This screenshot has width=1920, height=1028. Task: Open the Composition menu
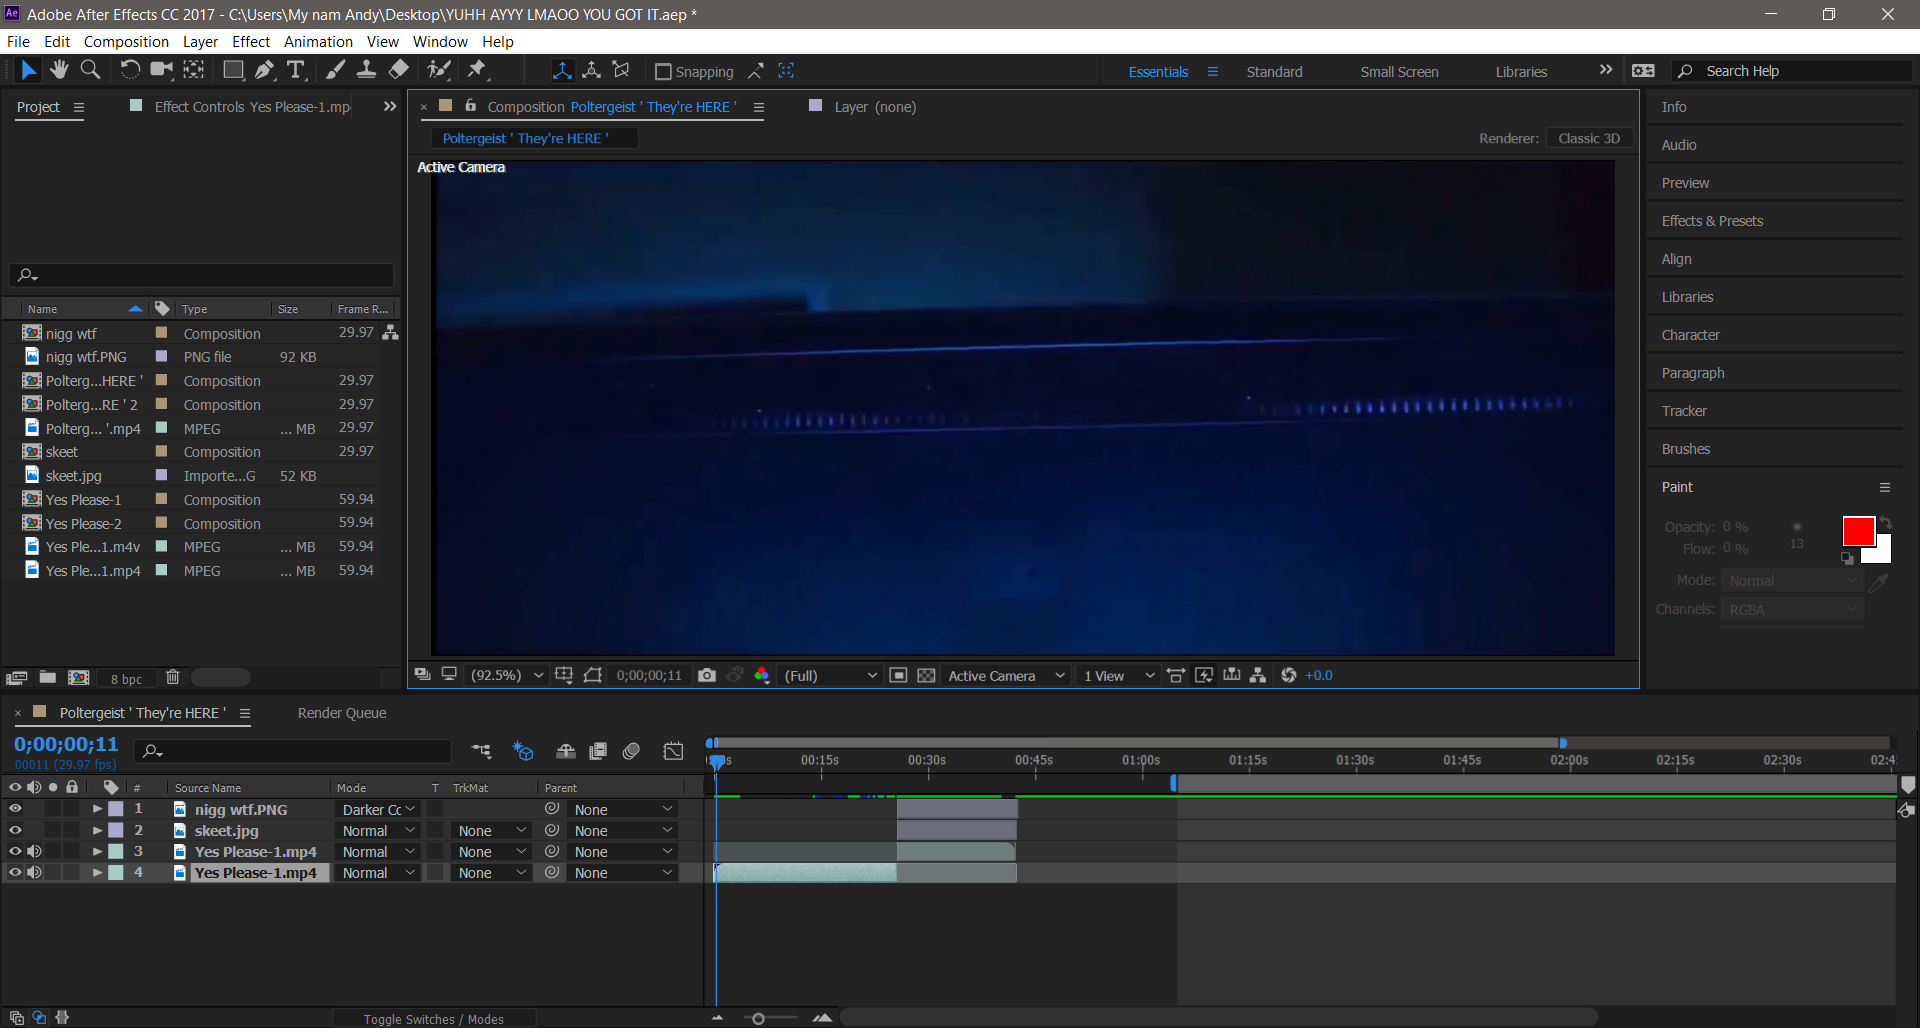[126, 41]
